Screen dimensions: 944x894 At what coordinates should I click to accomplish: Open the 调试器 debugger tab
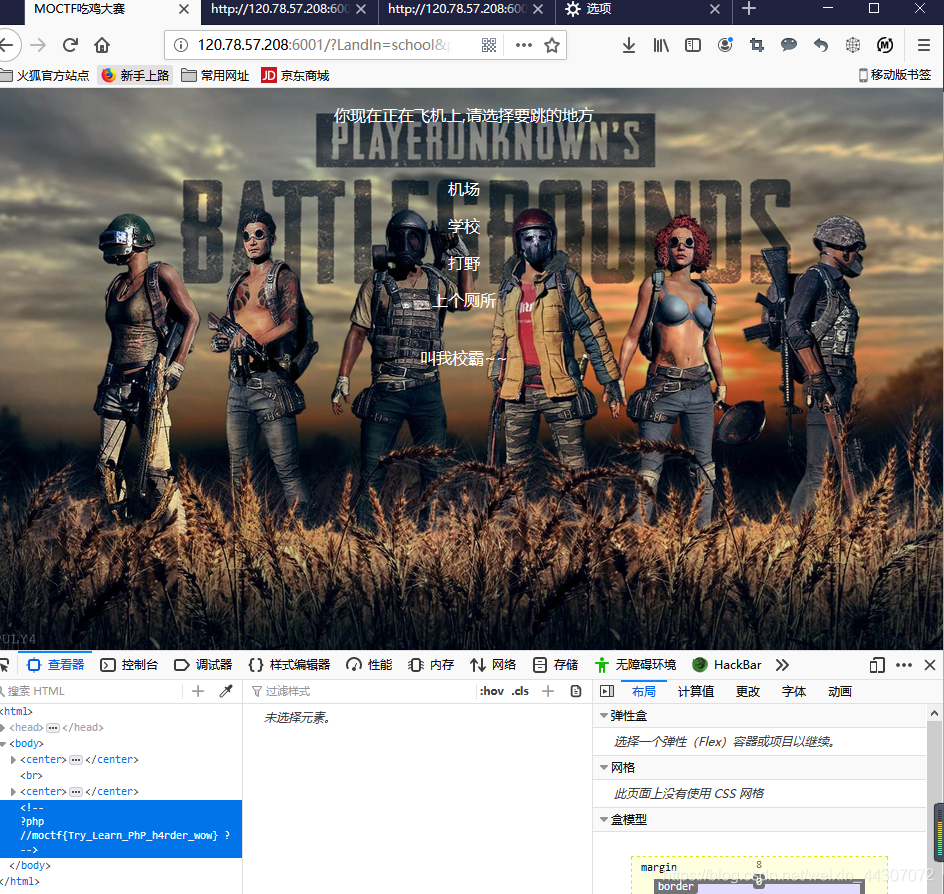203,665
